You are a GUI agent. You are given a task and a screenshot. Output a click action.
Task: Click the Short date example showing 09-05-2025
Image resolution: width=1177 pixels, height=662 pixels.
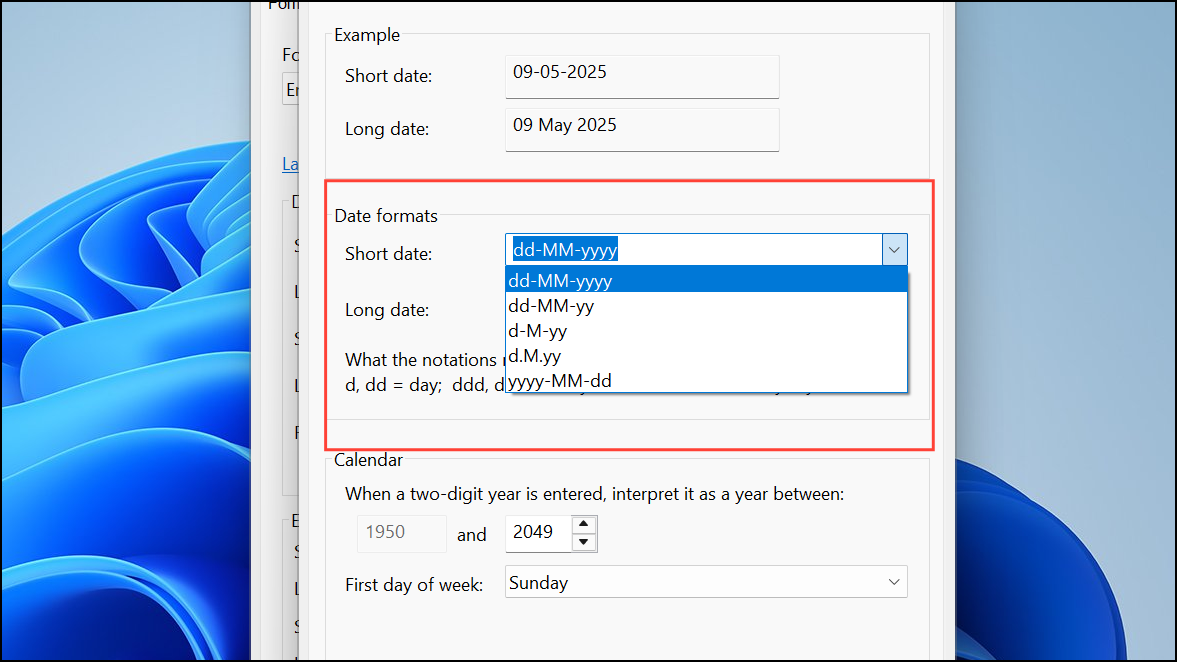click(x=641, y=76)
